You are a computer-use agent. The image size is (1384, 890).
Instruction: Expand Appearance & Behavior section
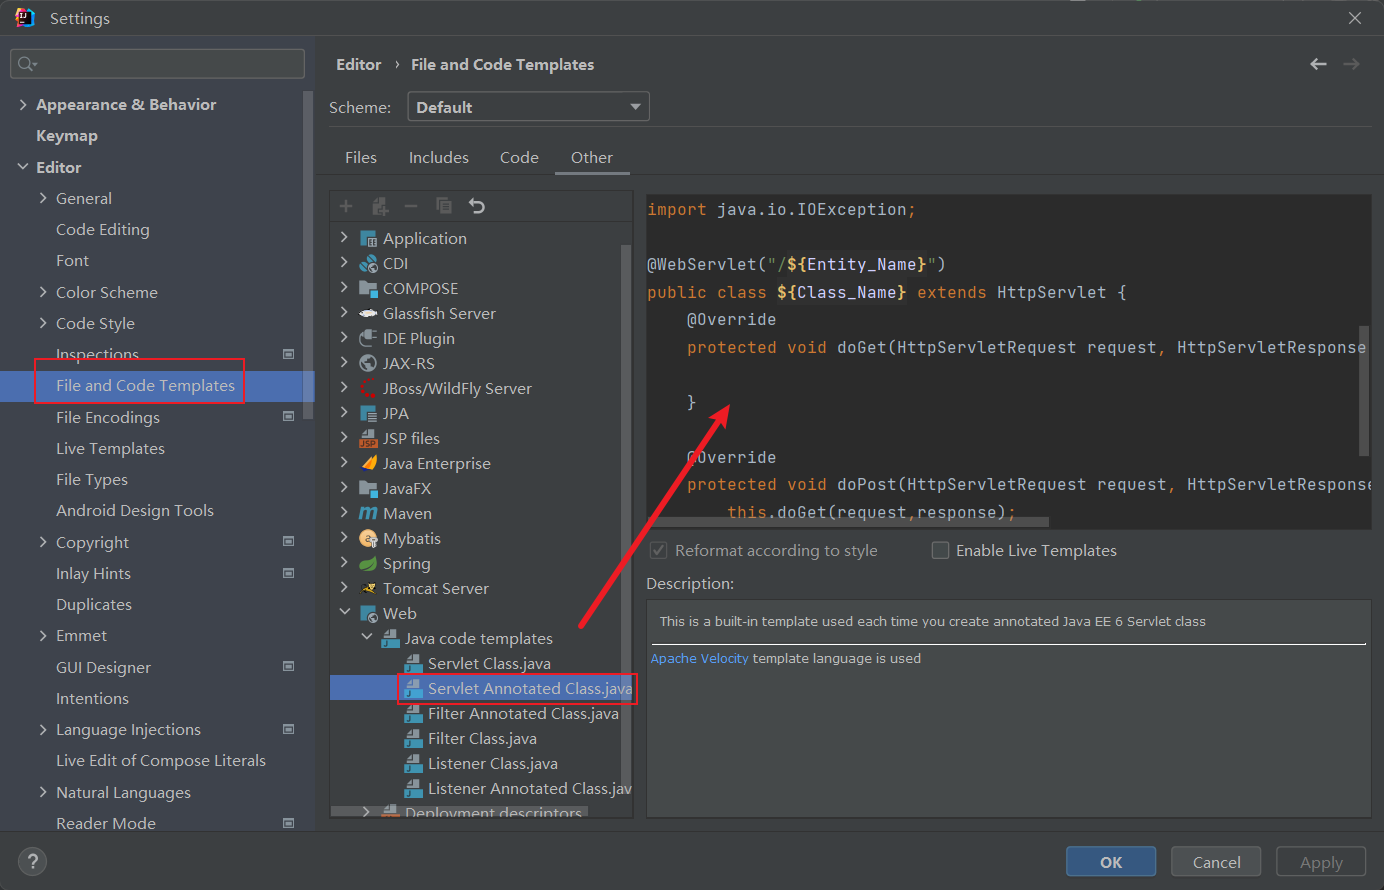click(23, 104)
